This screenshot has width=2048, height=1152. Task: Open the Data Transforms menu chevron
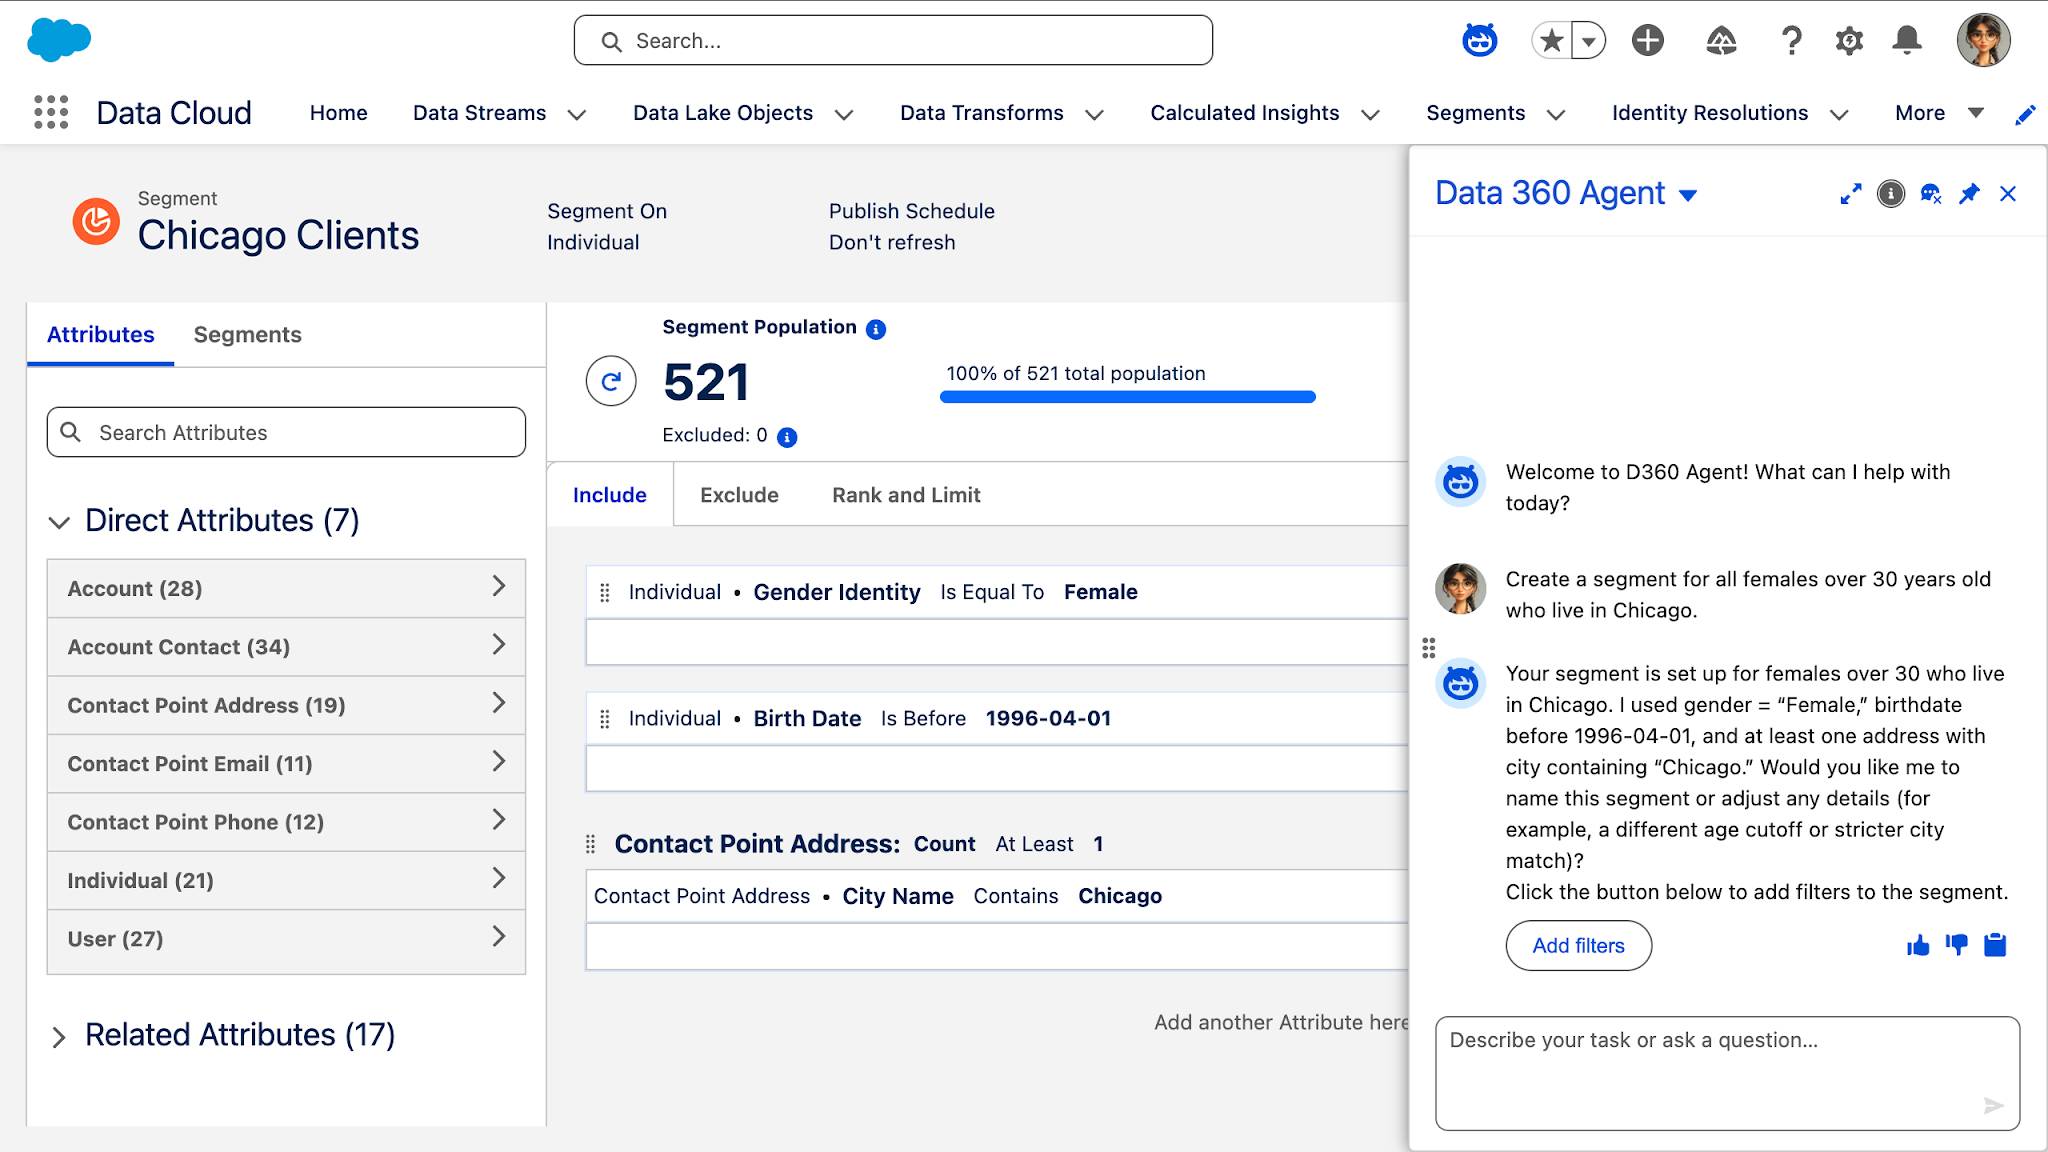coord(1094,115)
